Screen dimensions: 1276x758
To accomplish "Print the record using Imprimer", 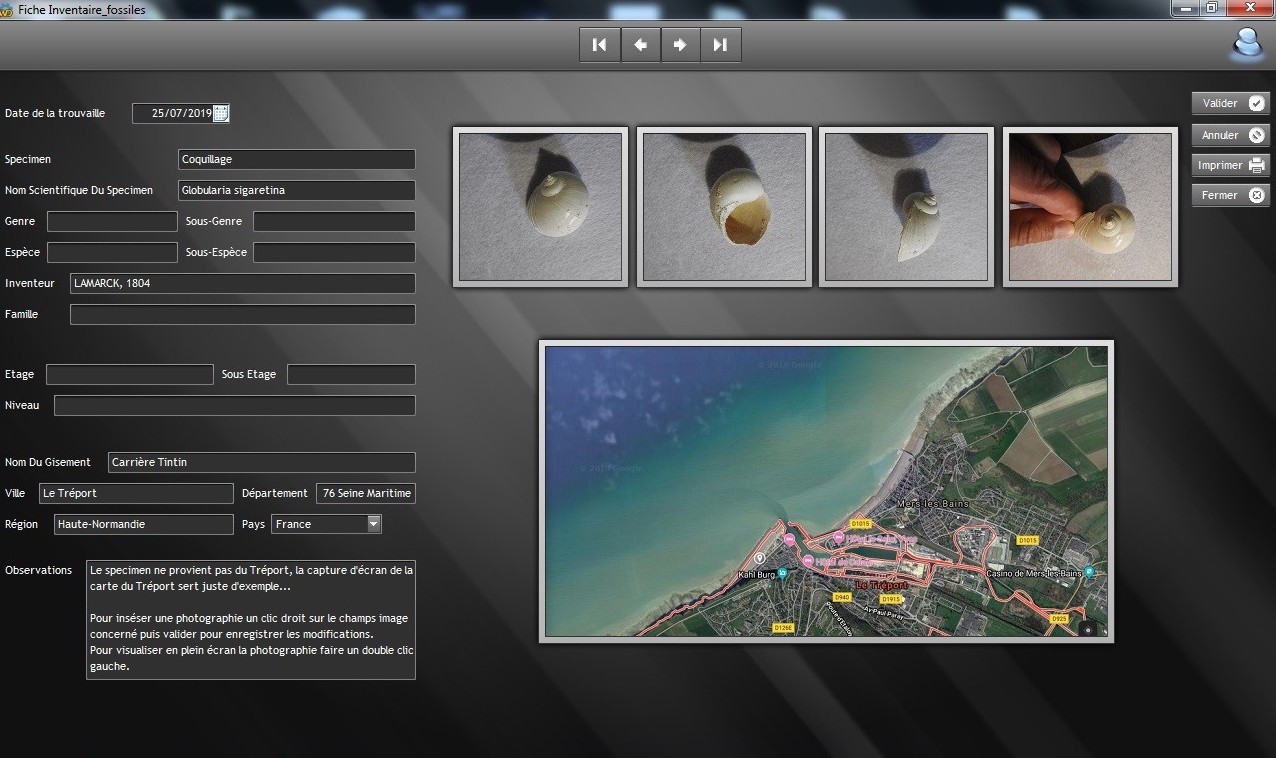I will point(1230,165).
